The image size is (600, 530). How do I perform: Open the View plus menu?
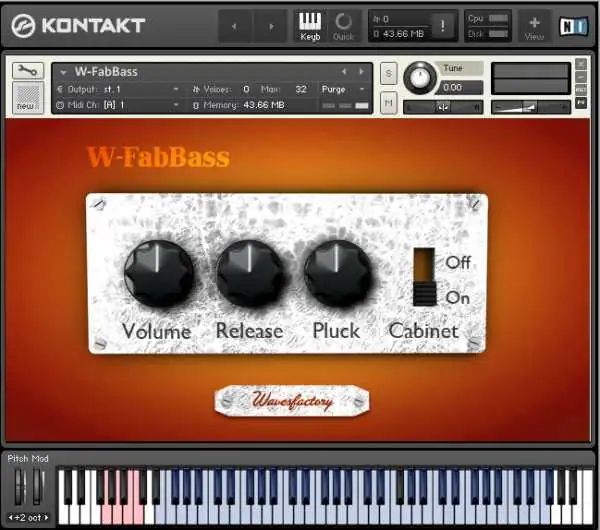point(535,27)
